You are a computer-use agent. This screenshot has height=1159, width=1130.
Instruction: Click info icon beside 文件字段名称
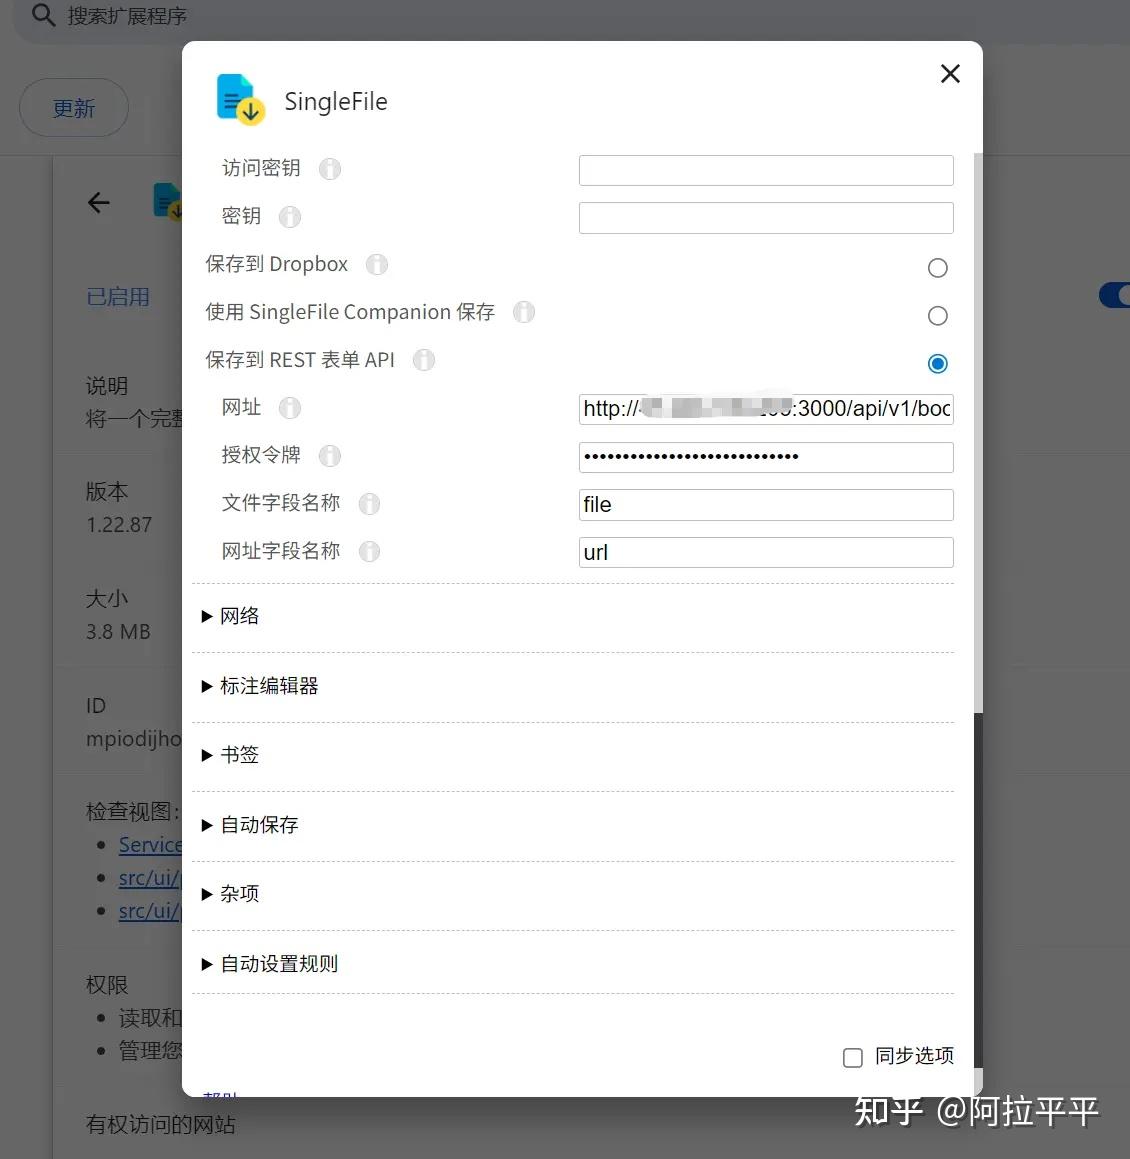pyautogui.click(x=369, y=504)
